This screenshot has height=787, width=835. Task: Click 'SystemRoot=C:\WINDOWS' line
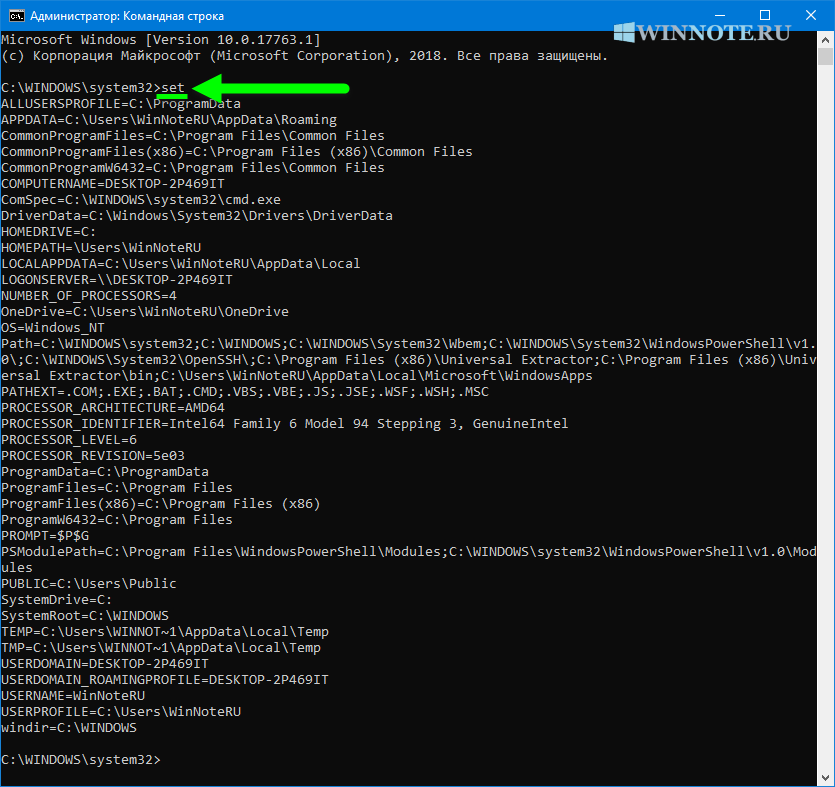pyautogui.click(x=85, y=616)
